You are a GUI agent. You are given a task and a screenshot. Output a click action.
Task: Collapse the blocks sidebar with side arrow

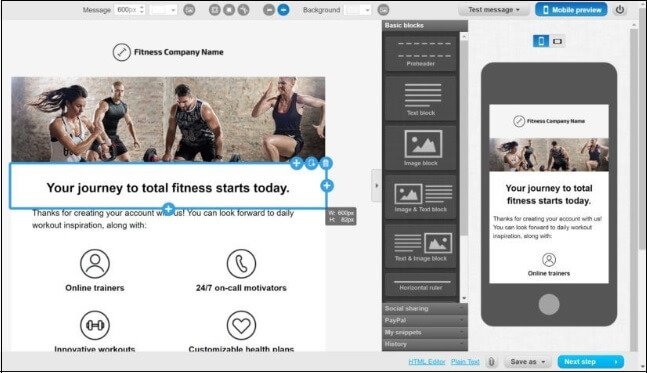376,185
